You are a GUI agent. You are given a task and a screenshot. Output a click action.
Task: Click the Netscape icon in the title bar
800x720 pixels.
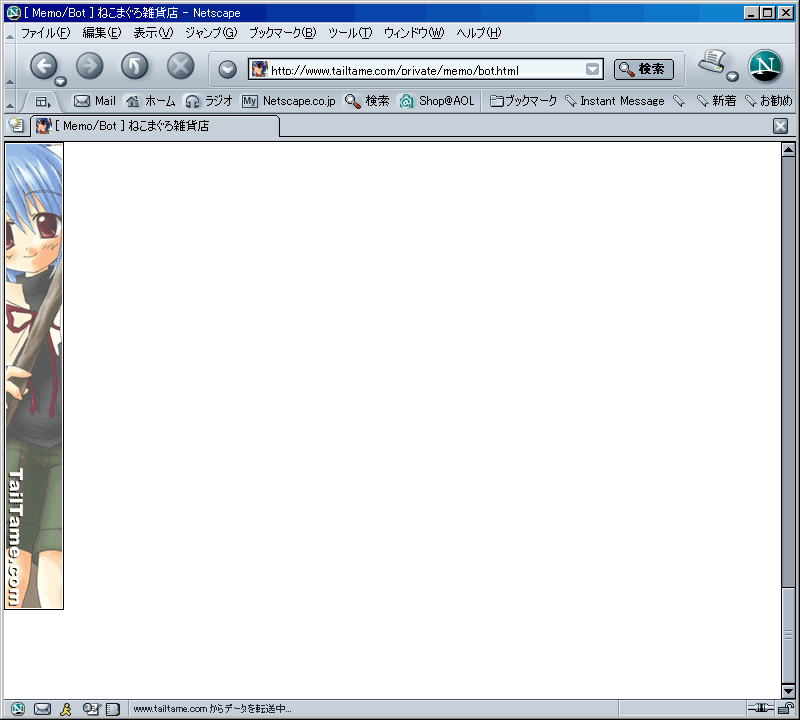tap(13, 13)
